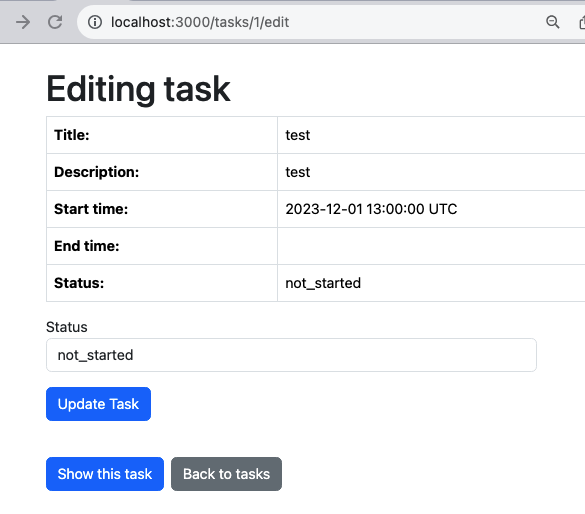Image resolution: width=585 pixels, height=514 pixels.
Task: Select the Title: label cell
Action: [162, 135]
